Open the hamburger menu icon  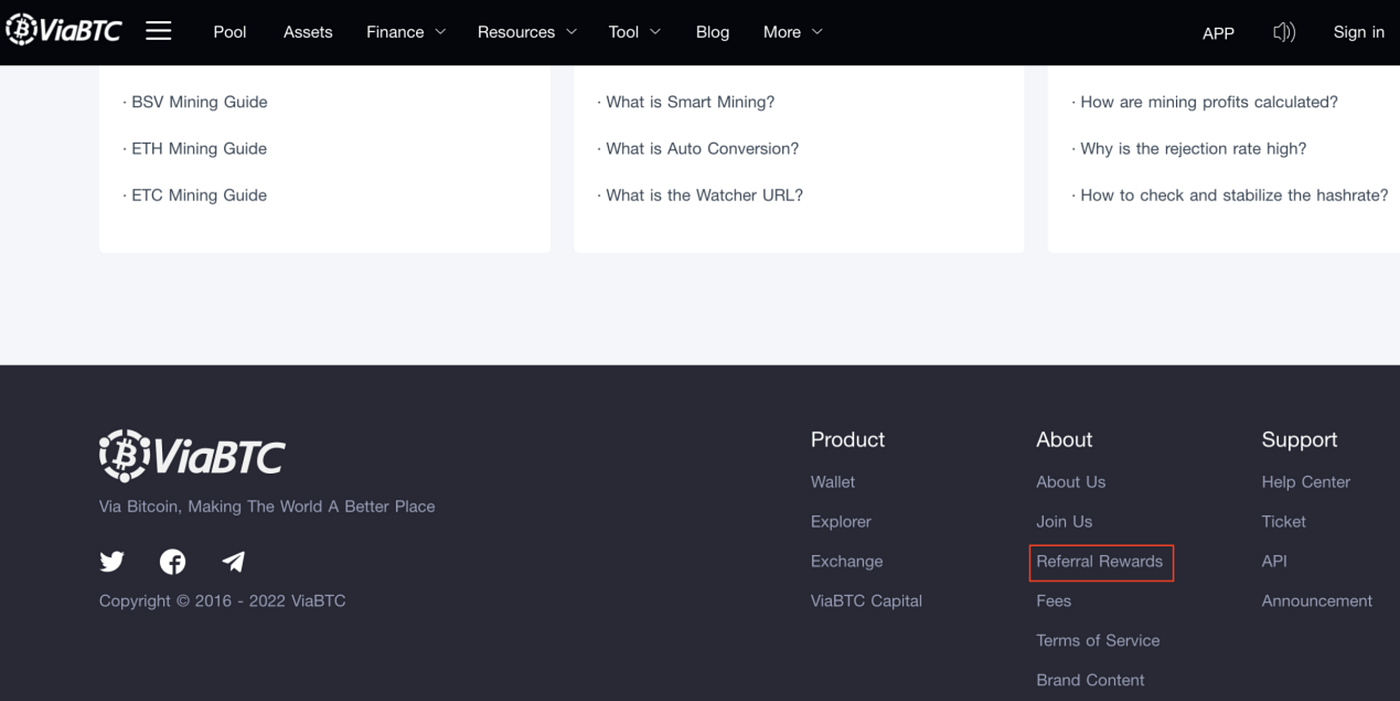(x=159, y=31)
